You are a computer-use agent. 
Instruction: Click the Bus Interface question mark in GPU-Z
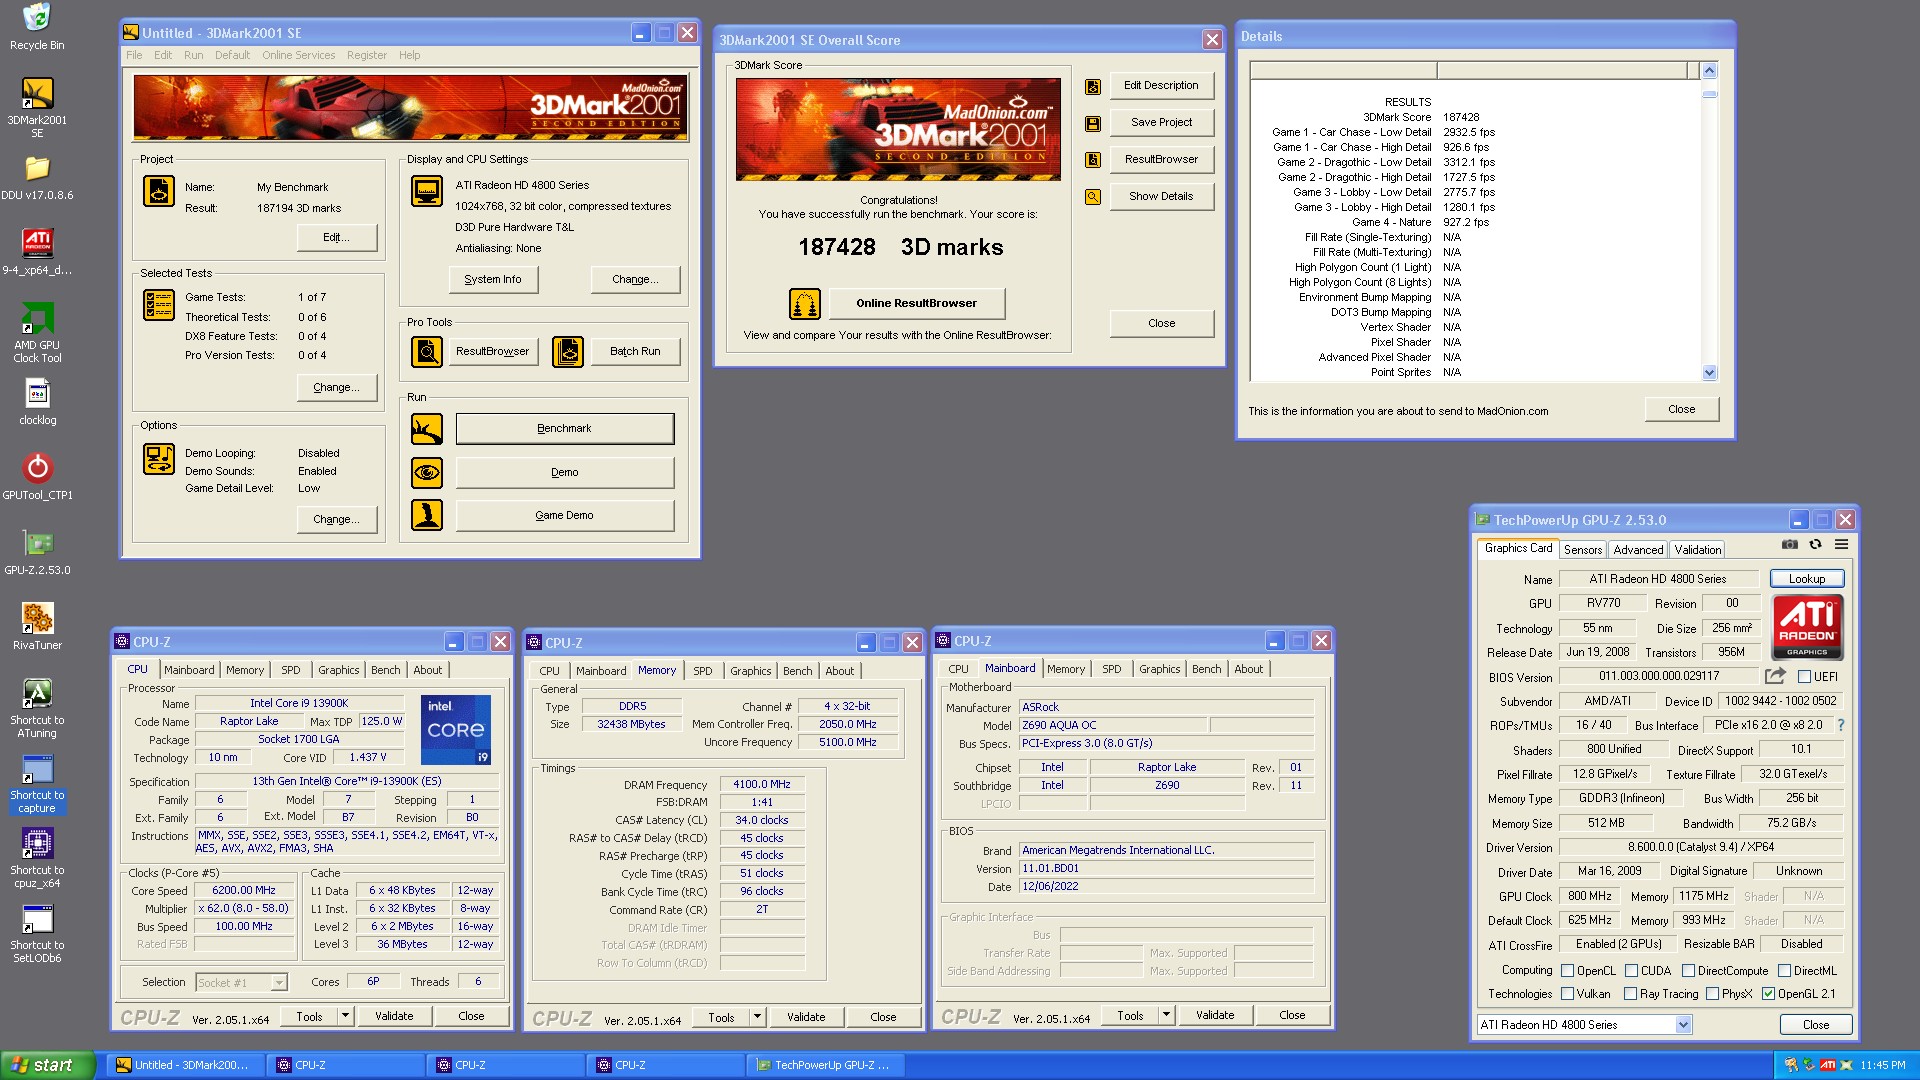[x=1840, y=725]
